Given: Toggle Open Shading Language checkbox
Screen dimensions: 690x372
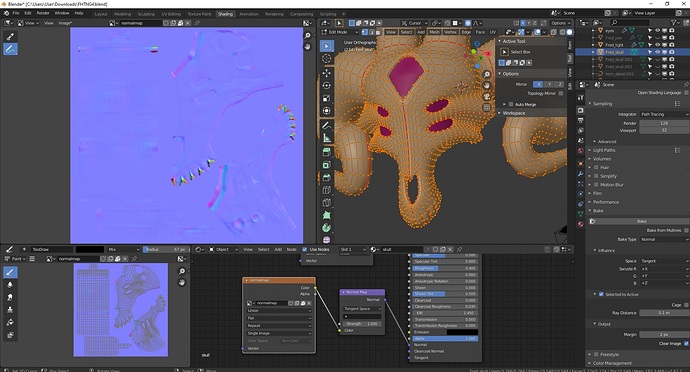Looking at the screenshot, I should [686, 93].
